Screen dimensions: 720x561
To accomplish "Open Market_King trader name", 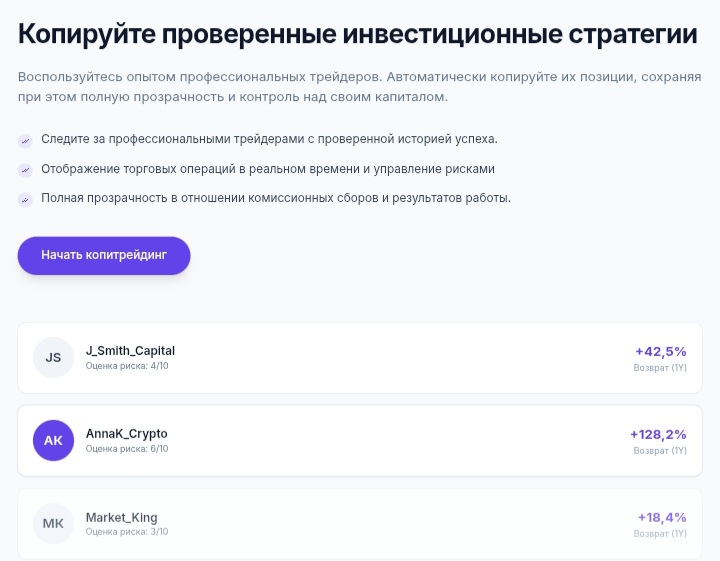I will [x=122, y=517].
